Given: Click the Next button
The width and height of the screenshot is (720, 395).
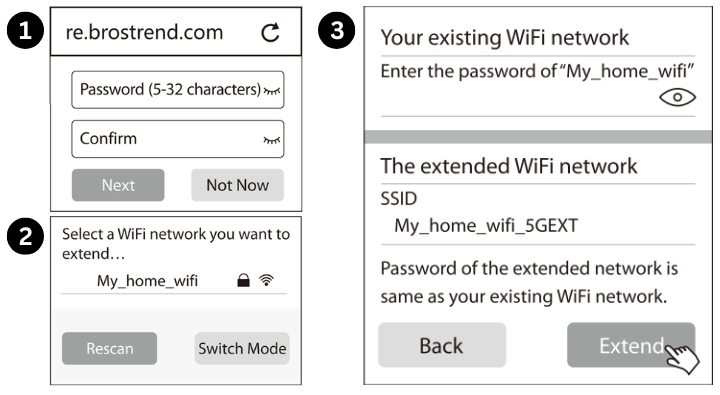Looking at the screenshot, I should coord(118,185).
